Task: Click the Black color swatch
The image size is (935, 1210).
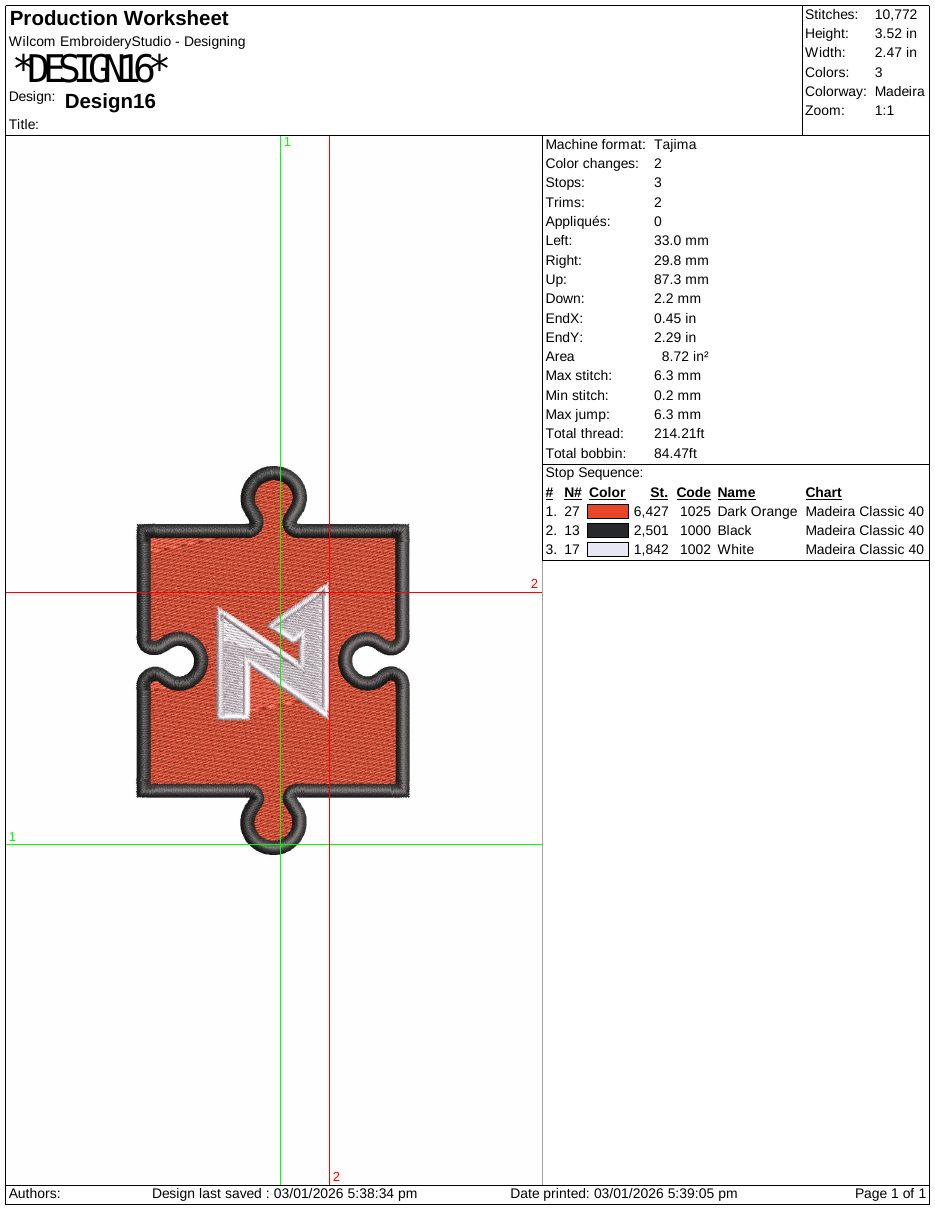Action: pyautogui.click(x=608, y=530)
